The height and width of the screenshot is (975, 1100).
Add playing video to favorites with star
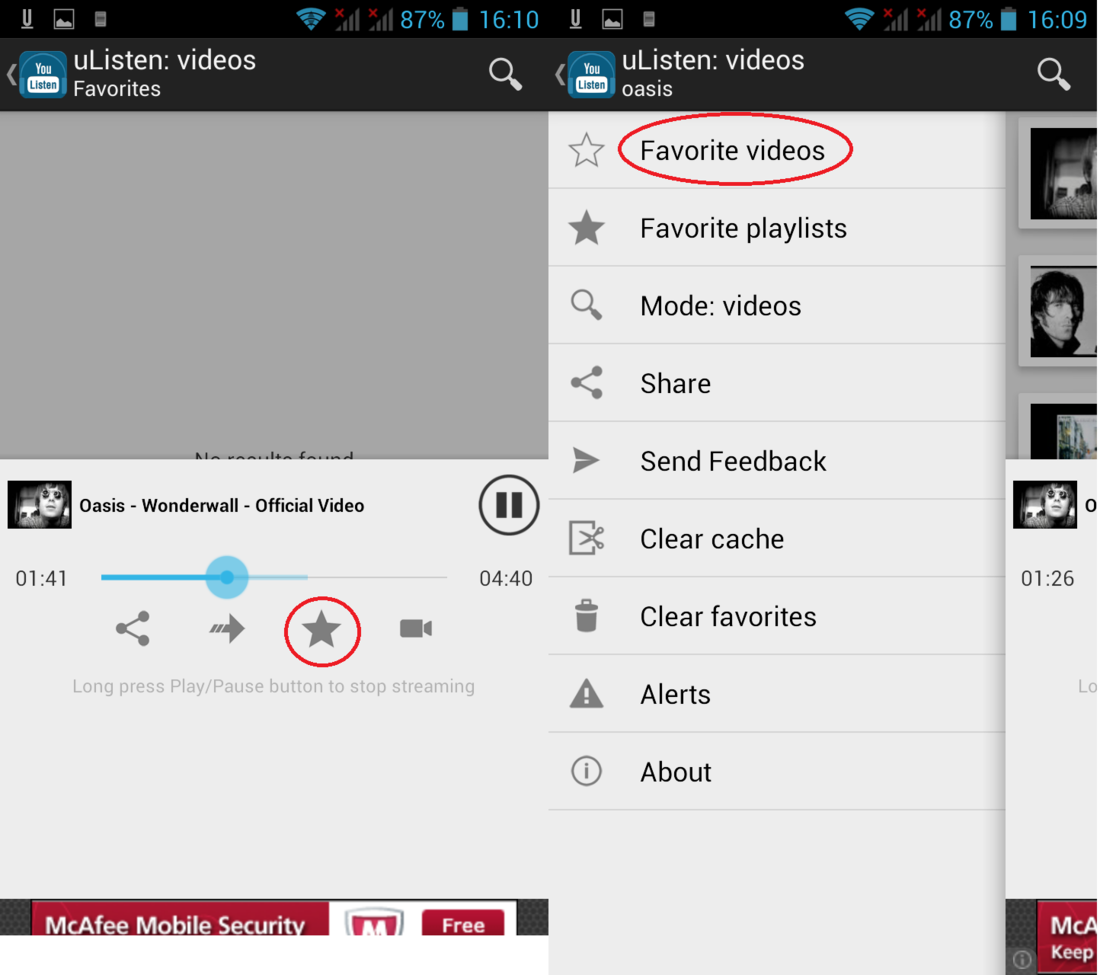click(x=321, y=628)
